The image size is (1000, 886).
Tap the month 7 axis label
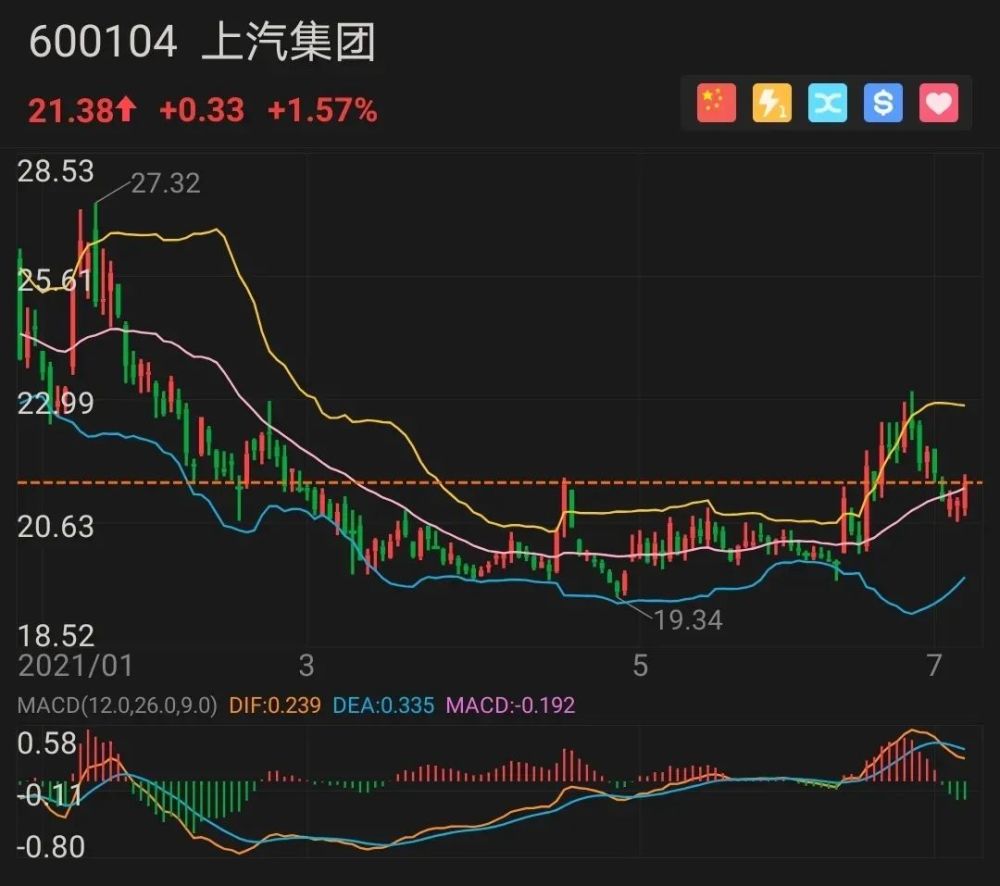tap(934, 666)
